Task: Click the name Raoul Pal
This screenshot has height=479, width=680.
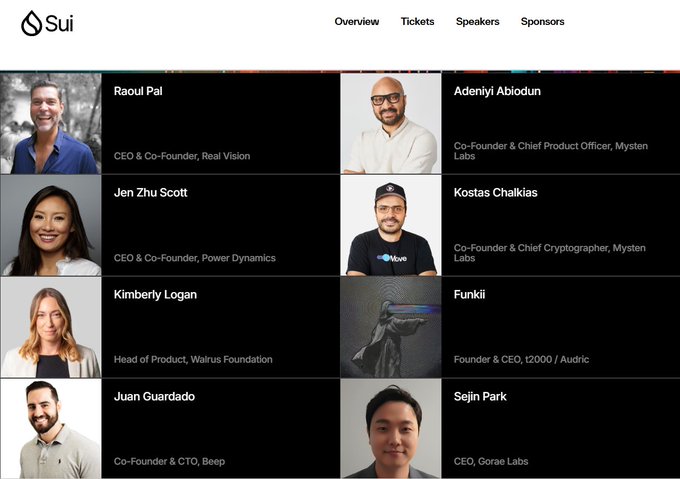Action: tap(138, 91)
